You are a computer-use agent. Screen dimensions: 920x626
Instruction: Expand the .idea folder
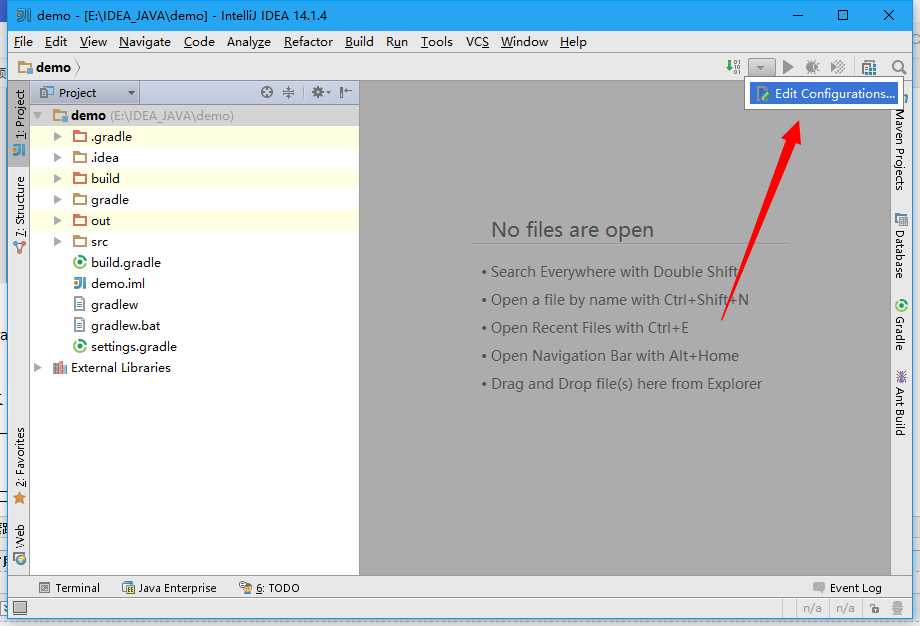58,157
